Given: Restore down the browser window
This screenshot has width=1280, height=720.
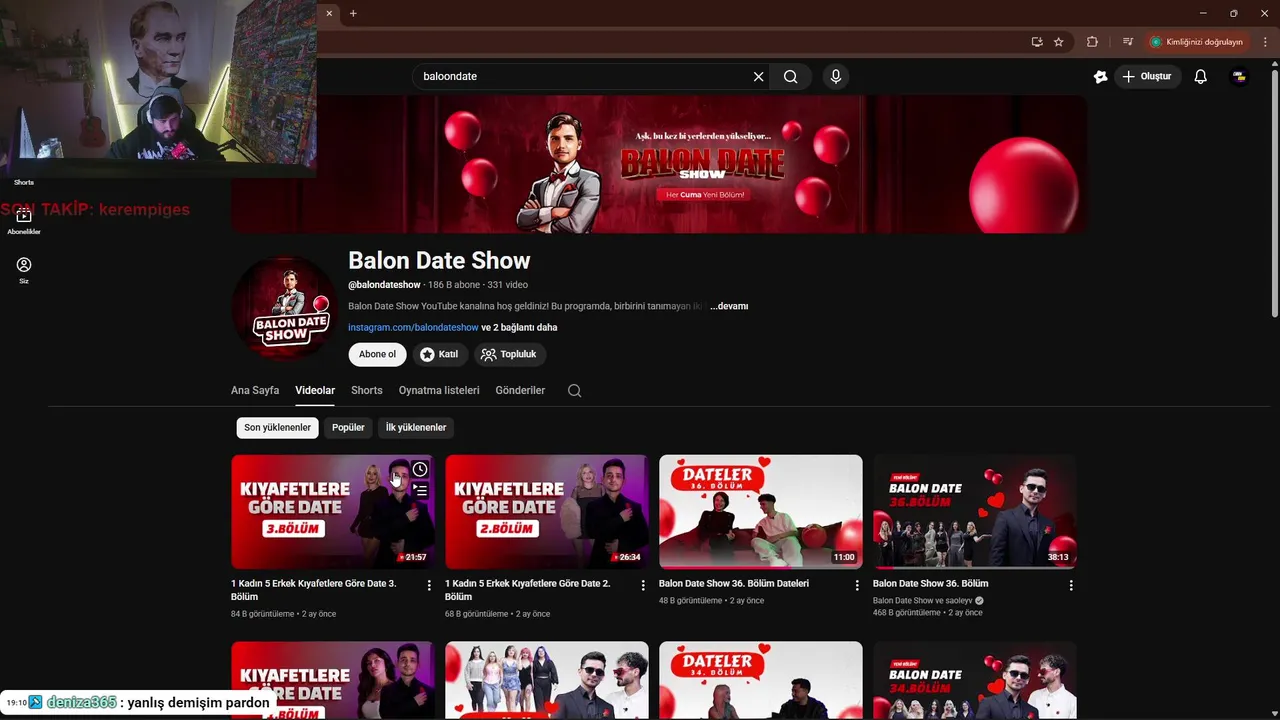Looking at the screenshot, I should [x=1234, y=13].
